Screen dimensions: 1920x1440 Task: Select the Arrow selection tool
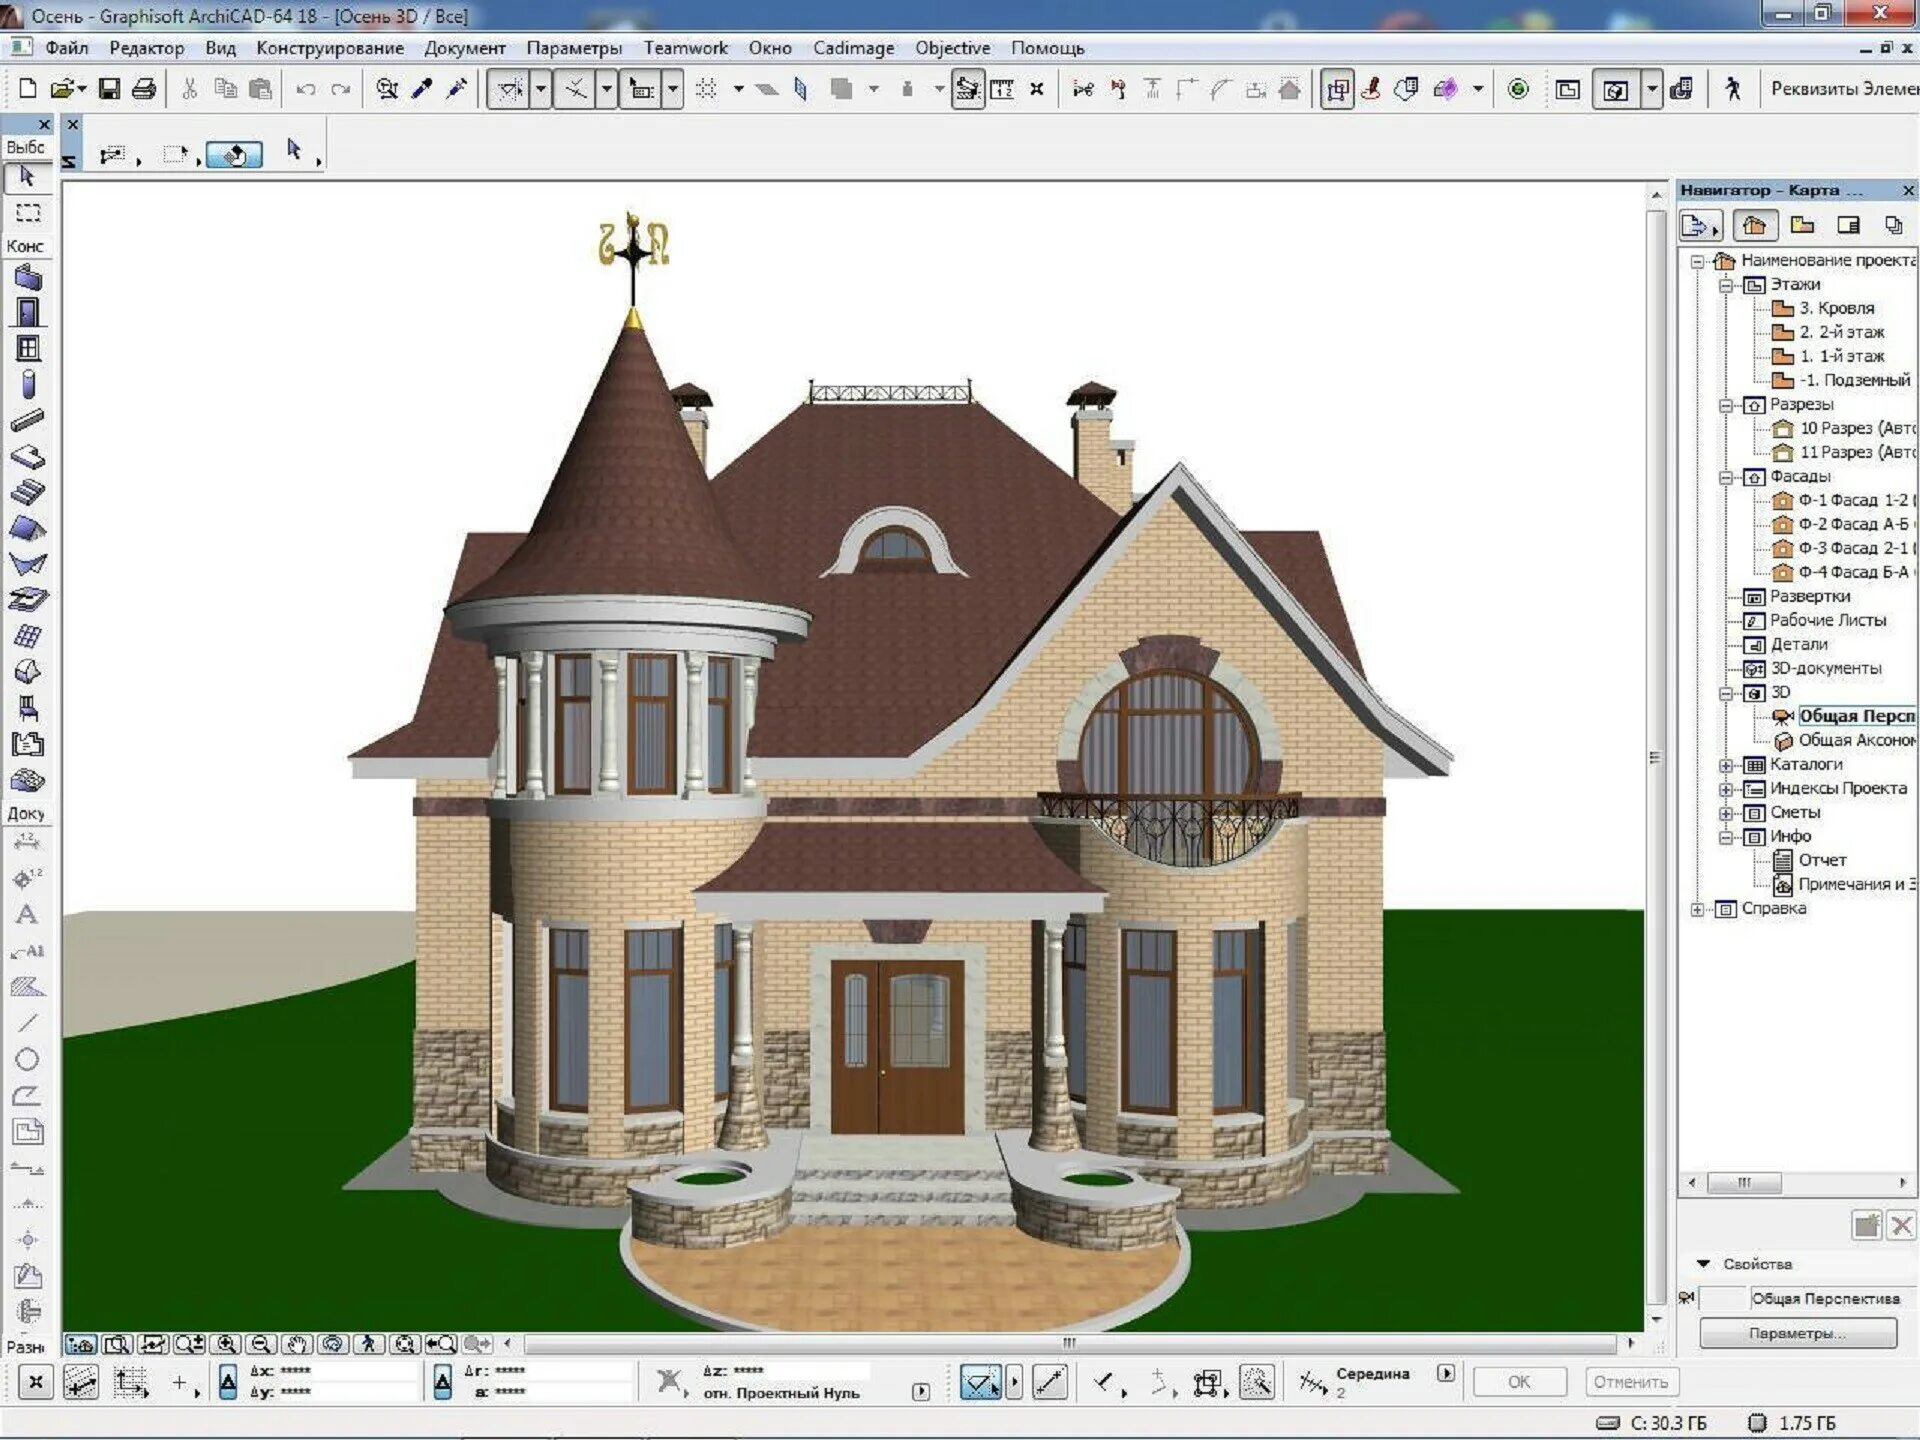(27, 177)
